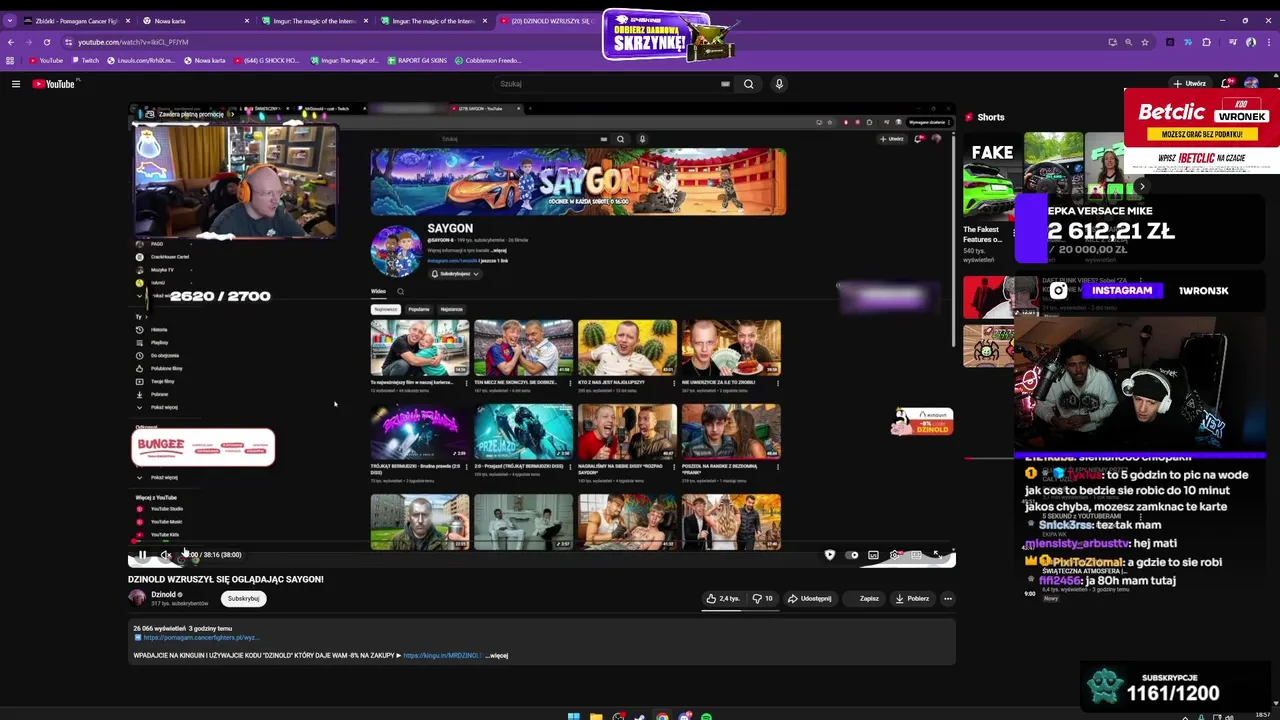Open YouTube notifications bell
The height and width of the screenshot is (720, 1280).
point(1226,84)
